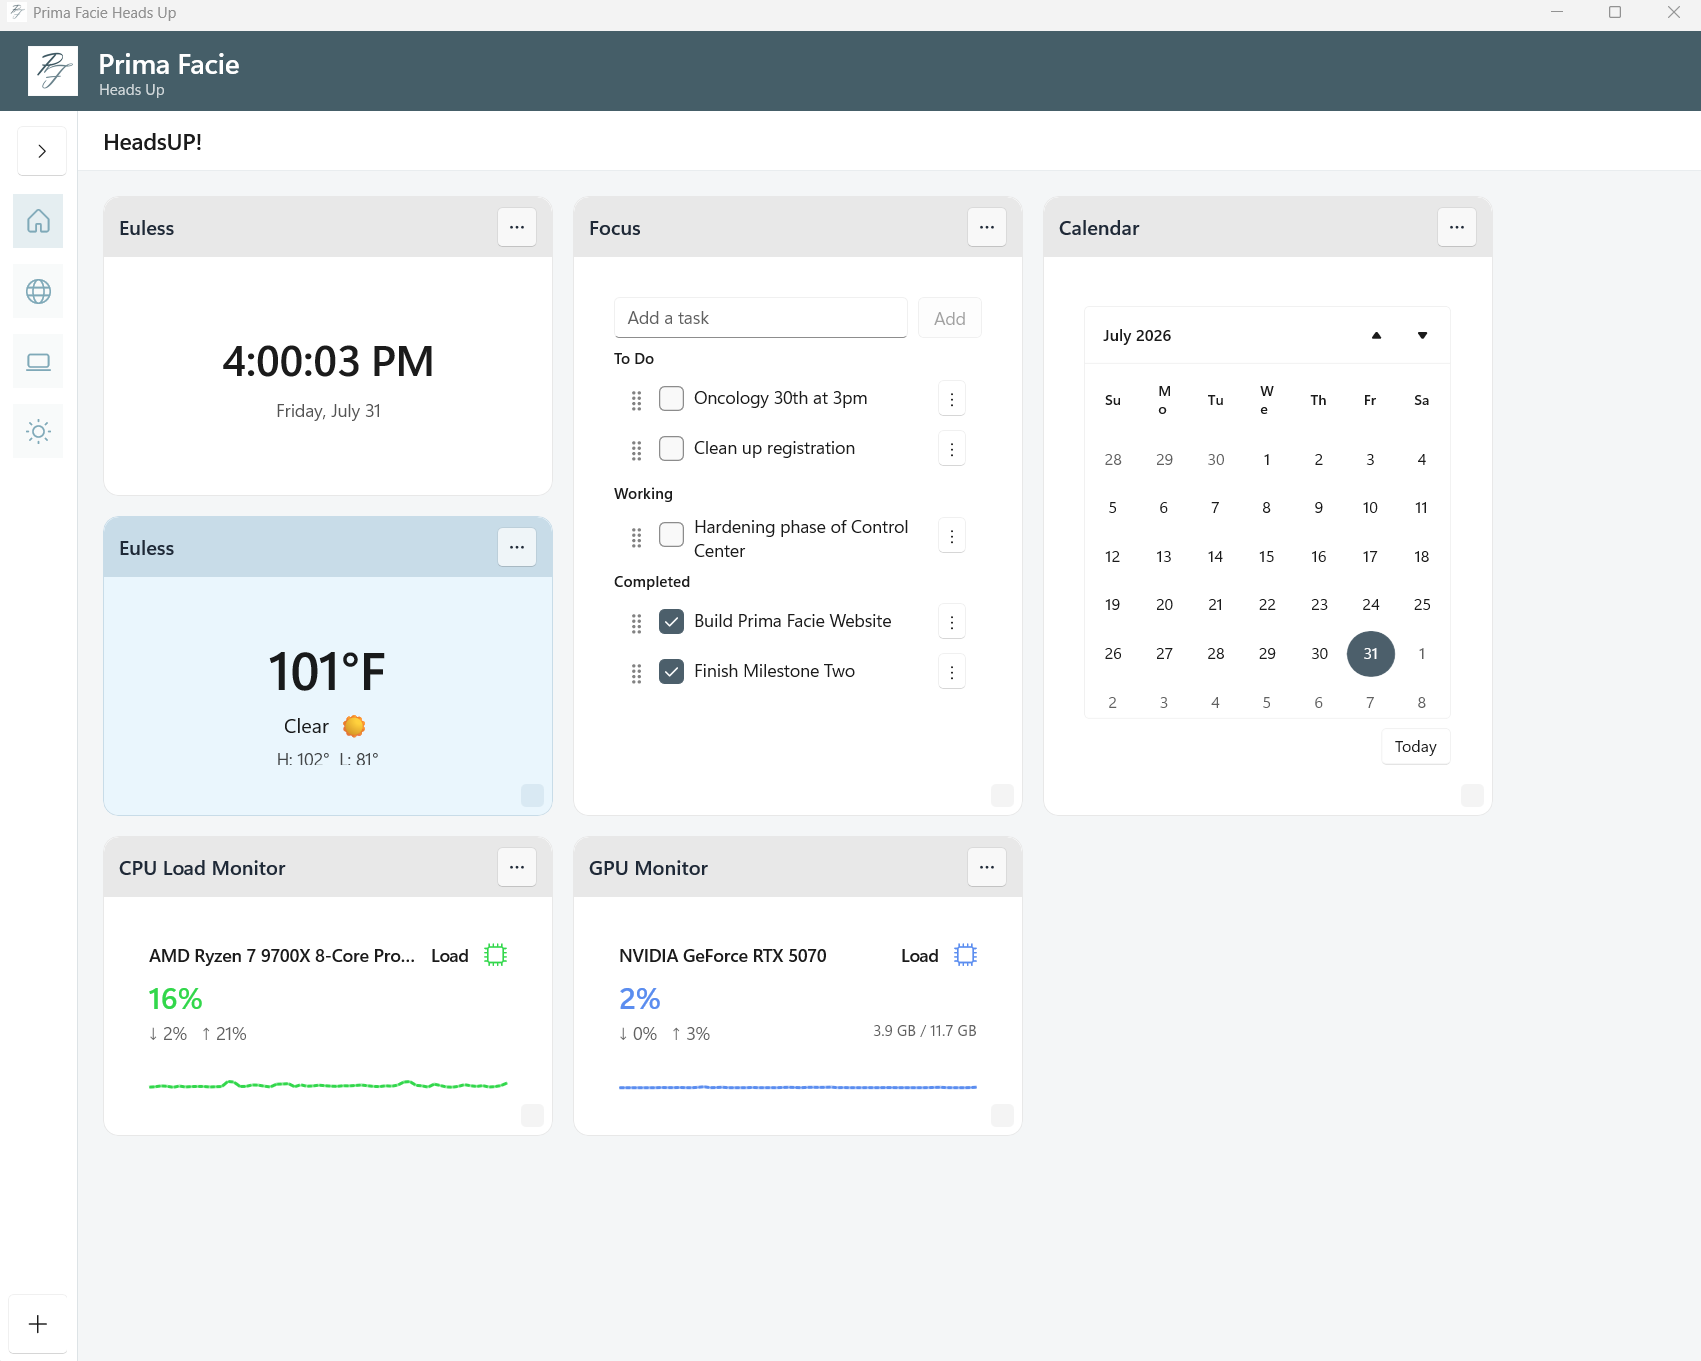Open more options for Oncology 30th task
Screen dimensions: 1701x1361
(952, 399)
